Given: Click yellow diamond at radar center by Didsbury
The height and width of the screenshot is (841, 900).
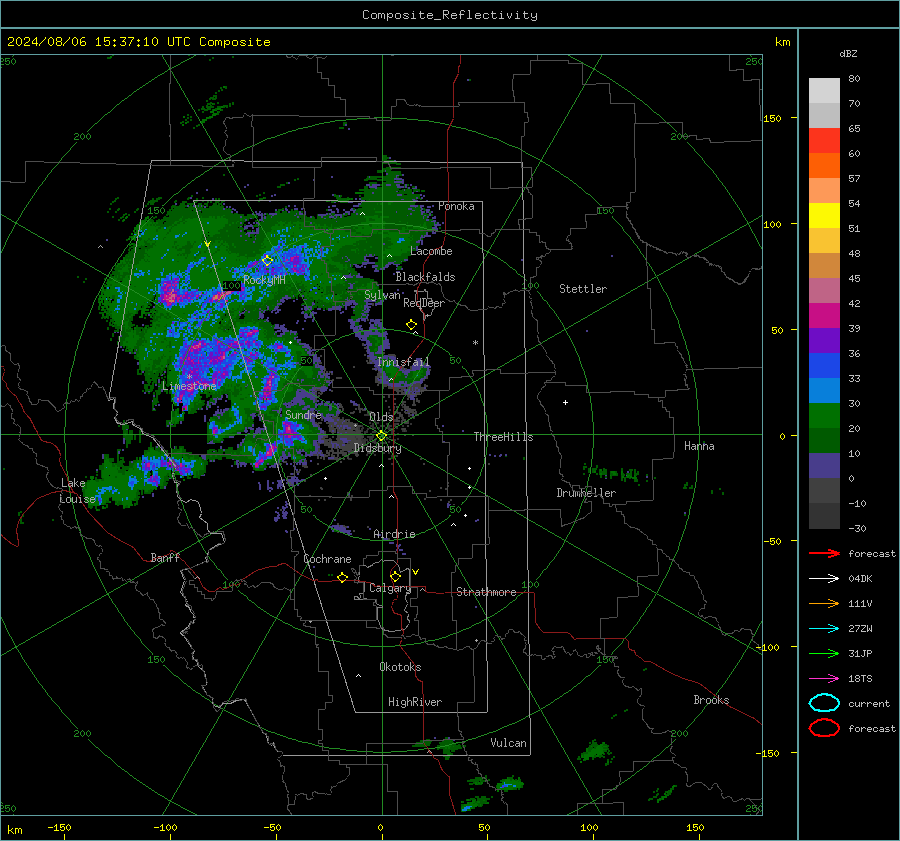Looking at the screenshot, I should point(381,436).
